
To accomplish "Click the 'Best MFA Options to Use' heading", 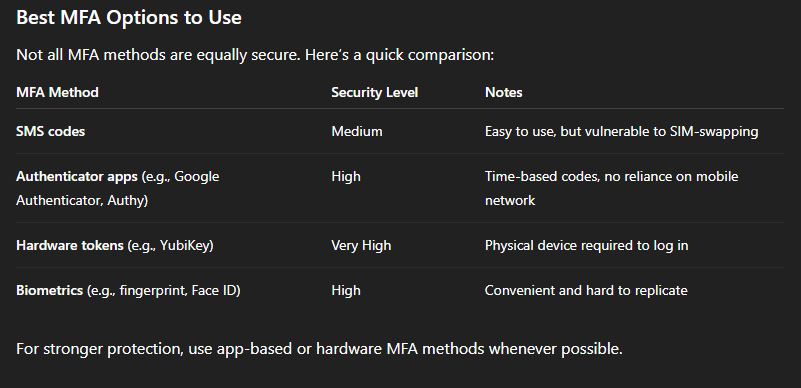I will click(129, 18).
